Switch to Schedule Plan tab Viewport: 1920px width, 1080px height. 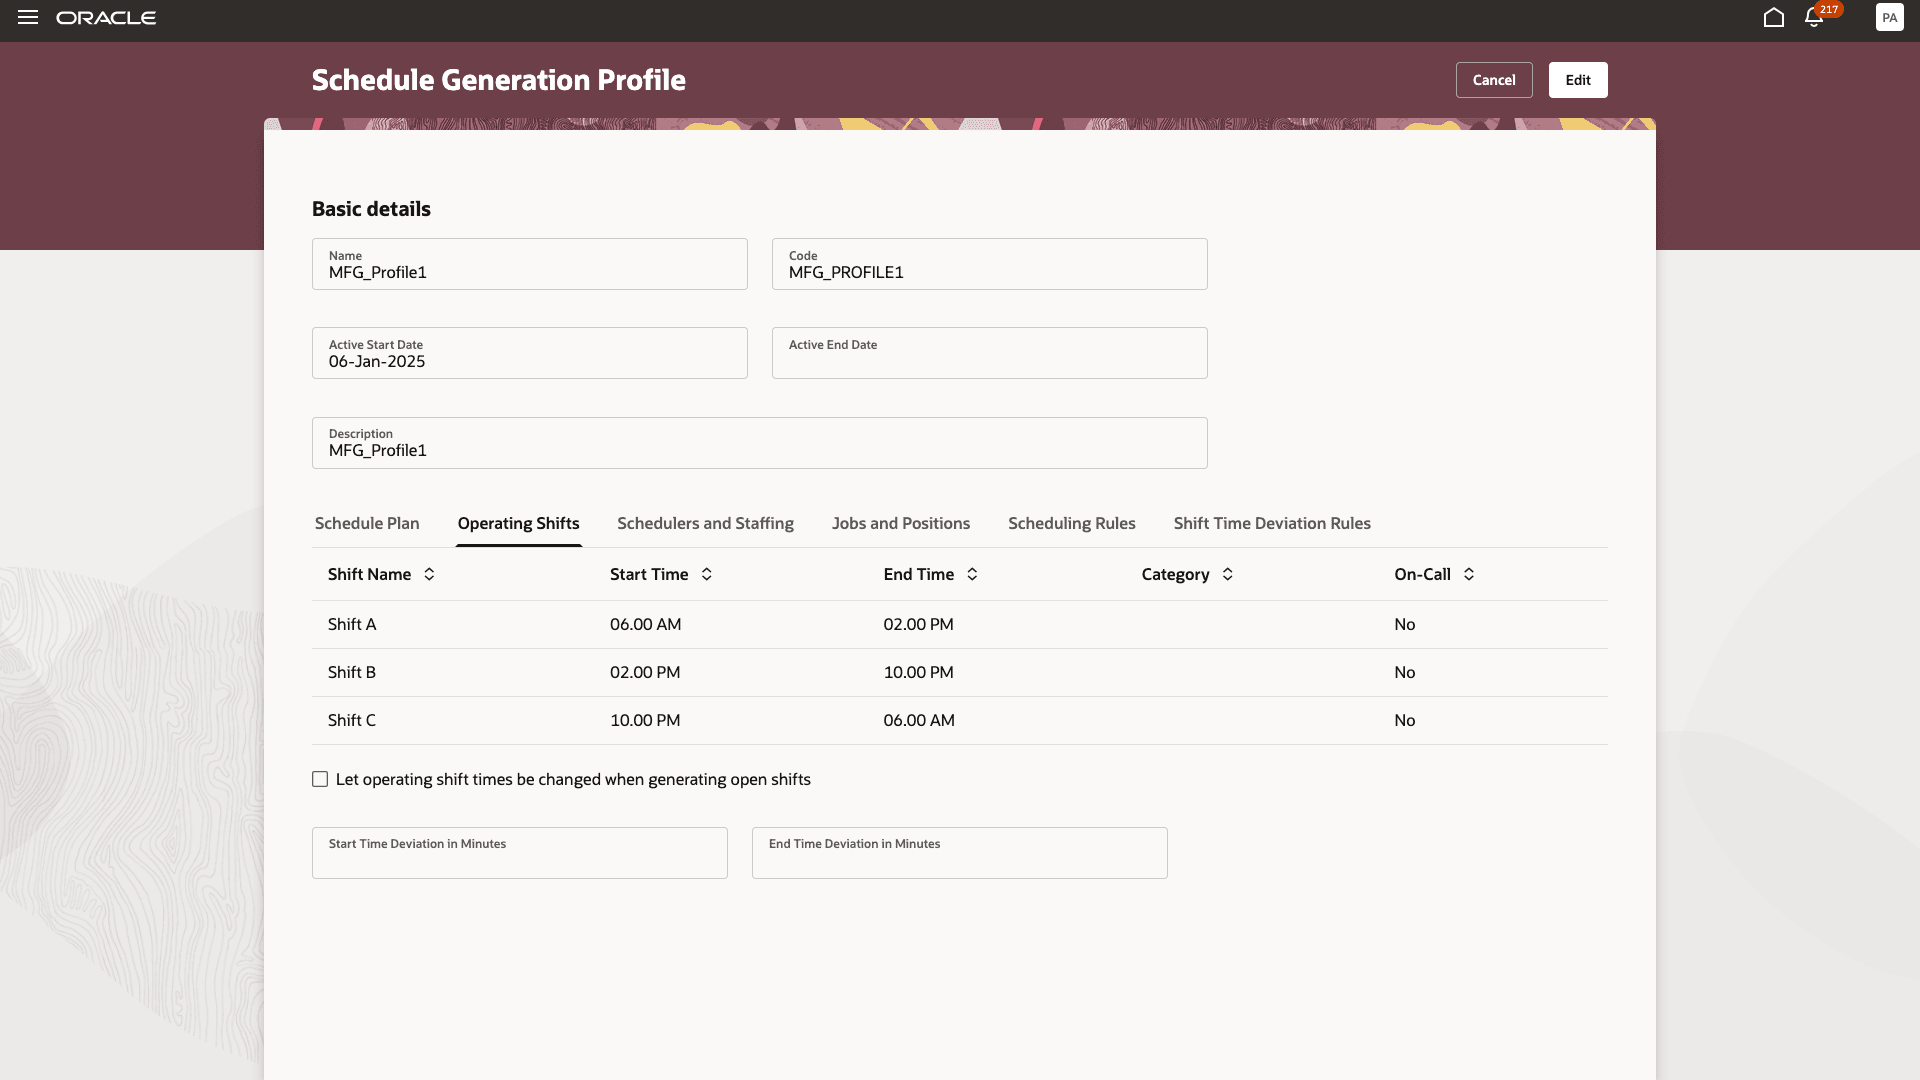[x=367, y=523]
